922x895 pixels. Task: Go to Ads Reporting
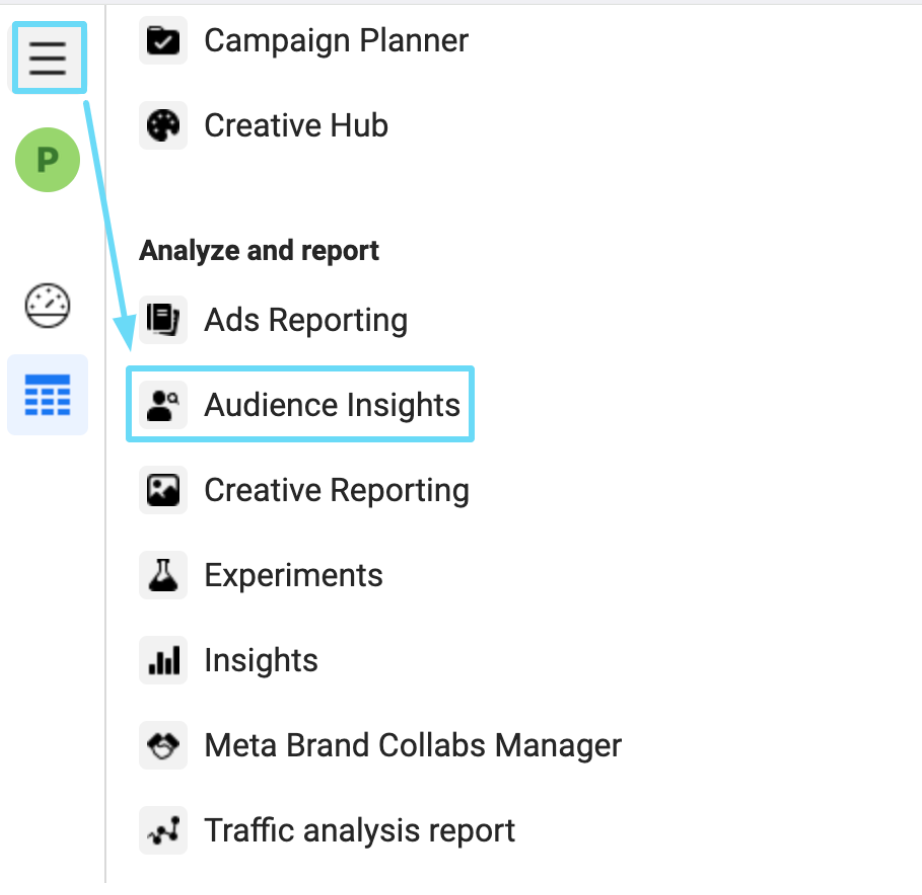[306, 320]
